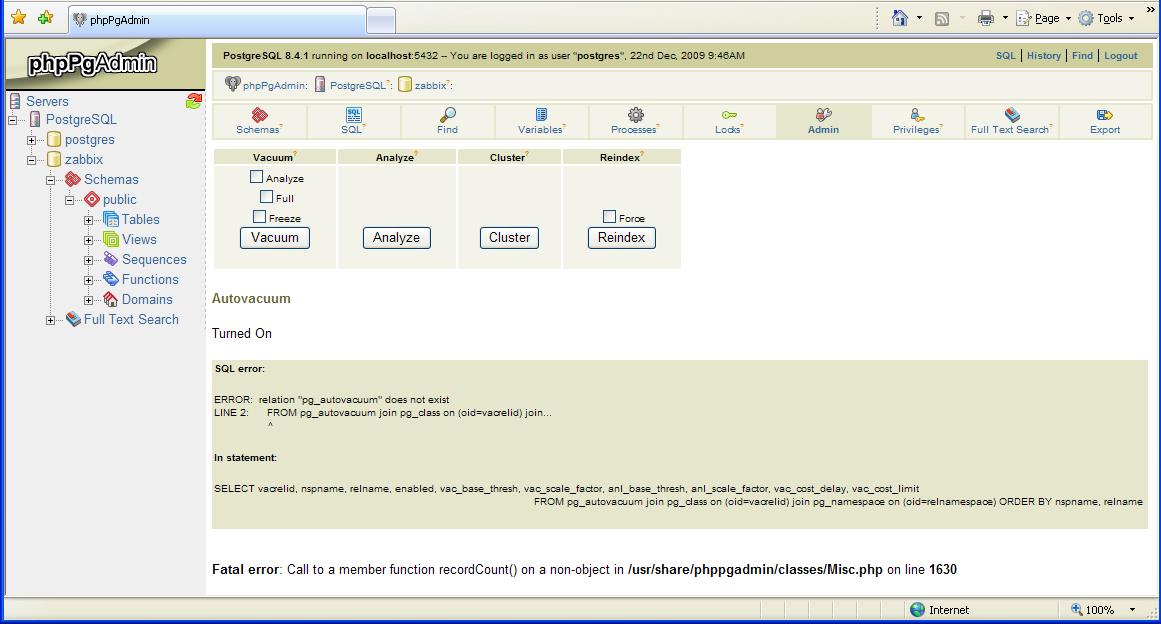Click the zabbix breadcrumb link
The height and width of the screenshot is (624, 1161).
(430, 85)
